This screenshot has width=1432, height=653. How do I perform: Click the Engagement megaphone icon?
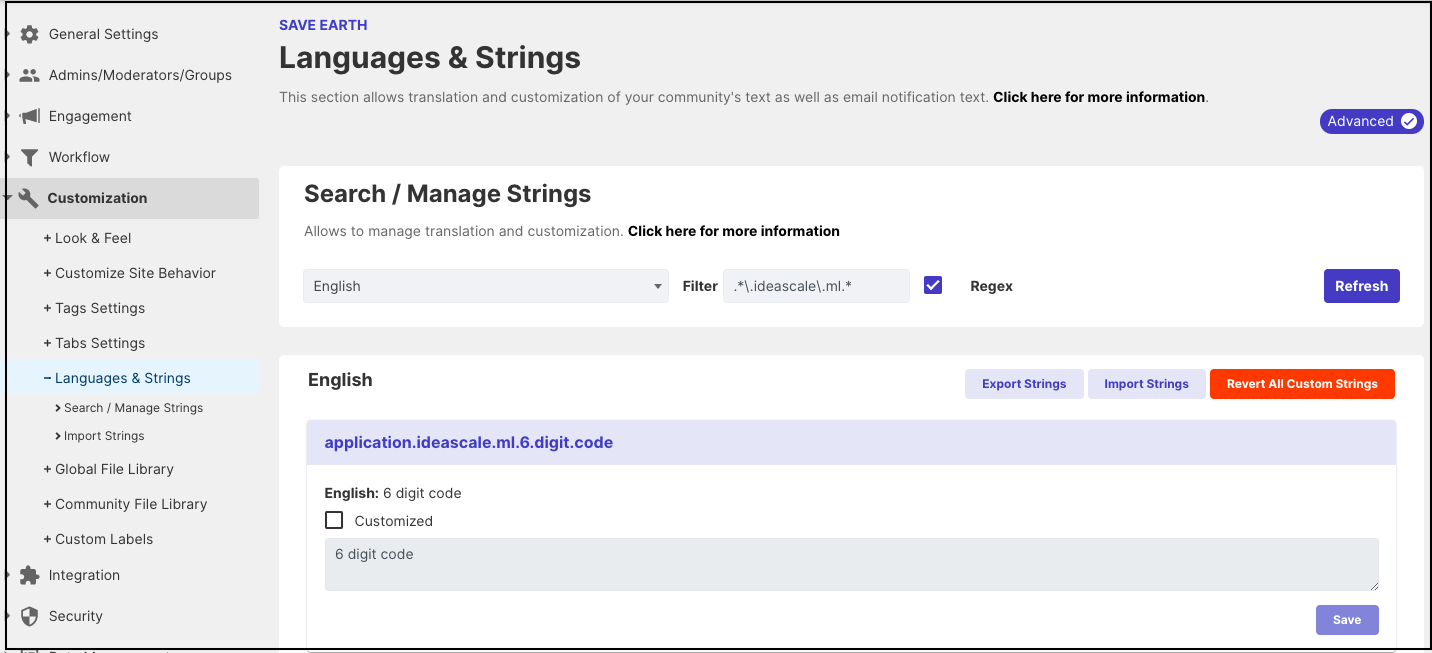tap(29, 115)
